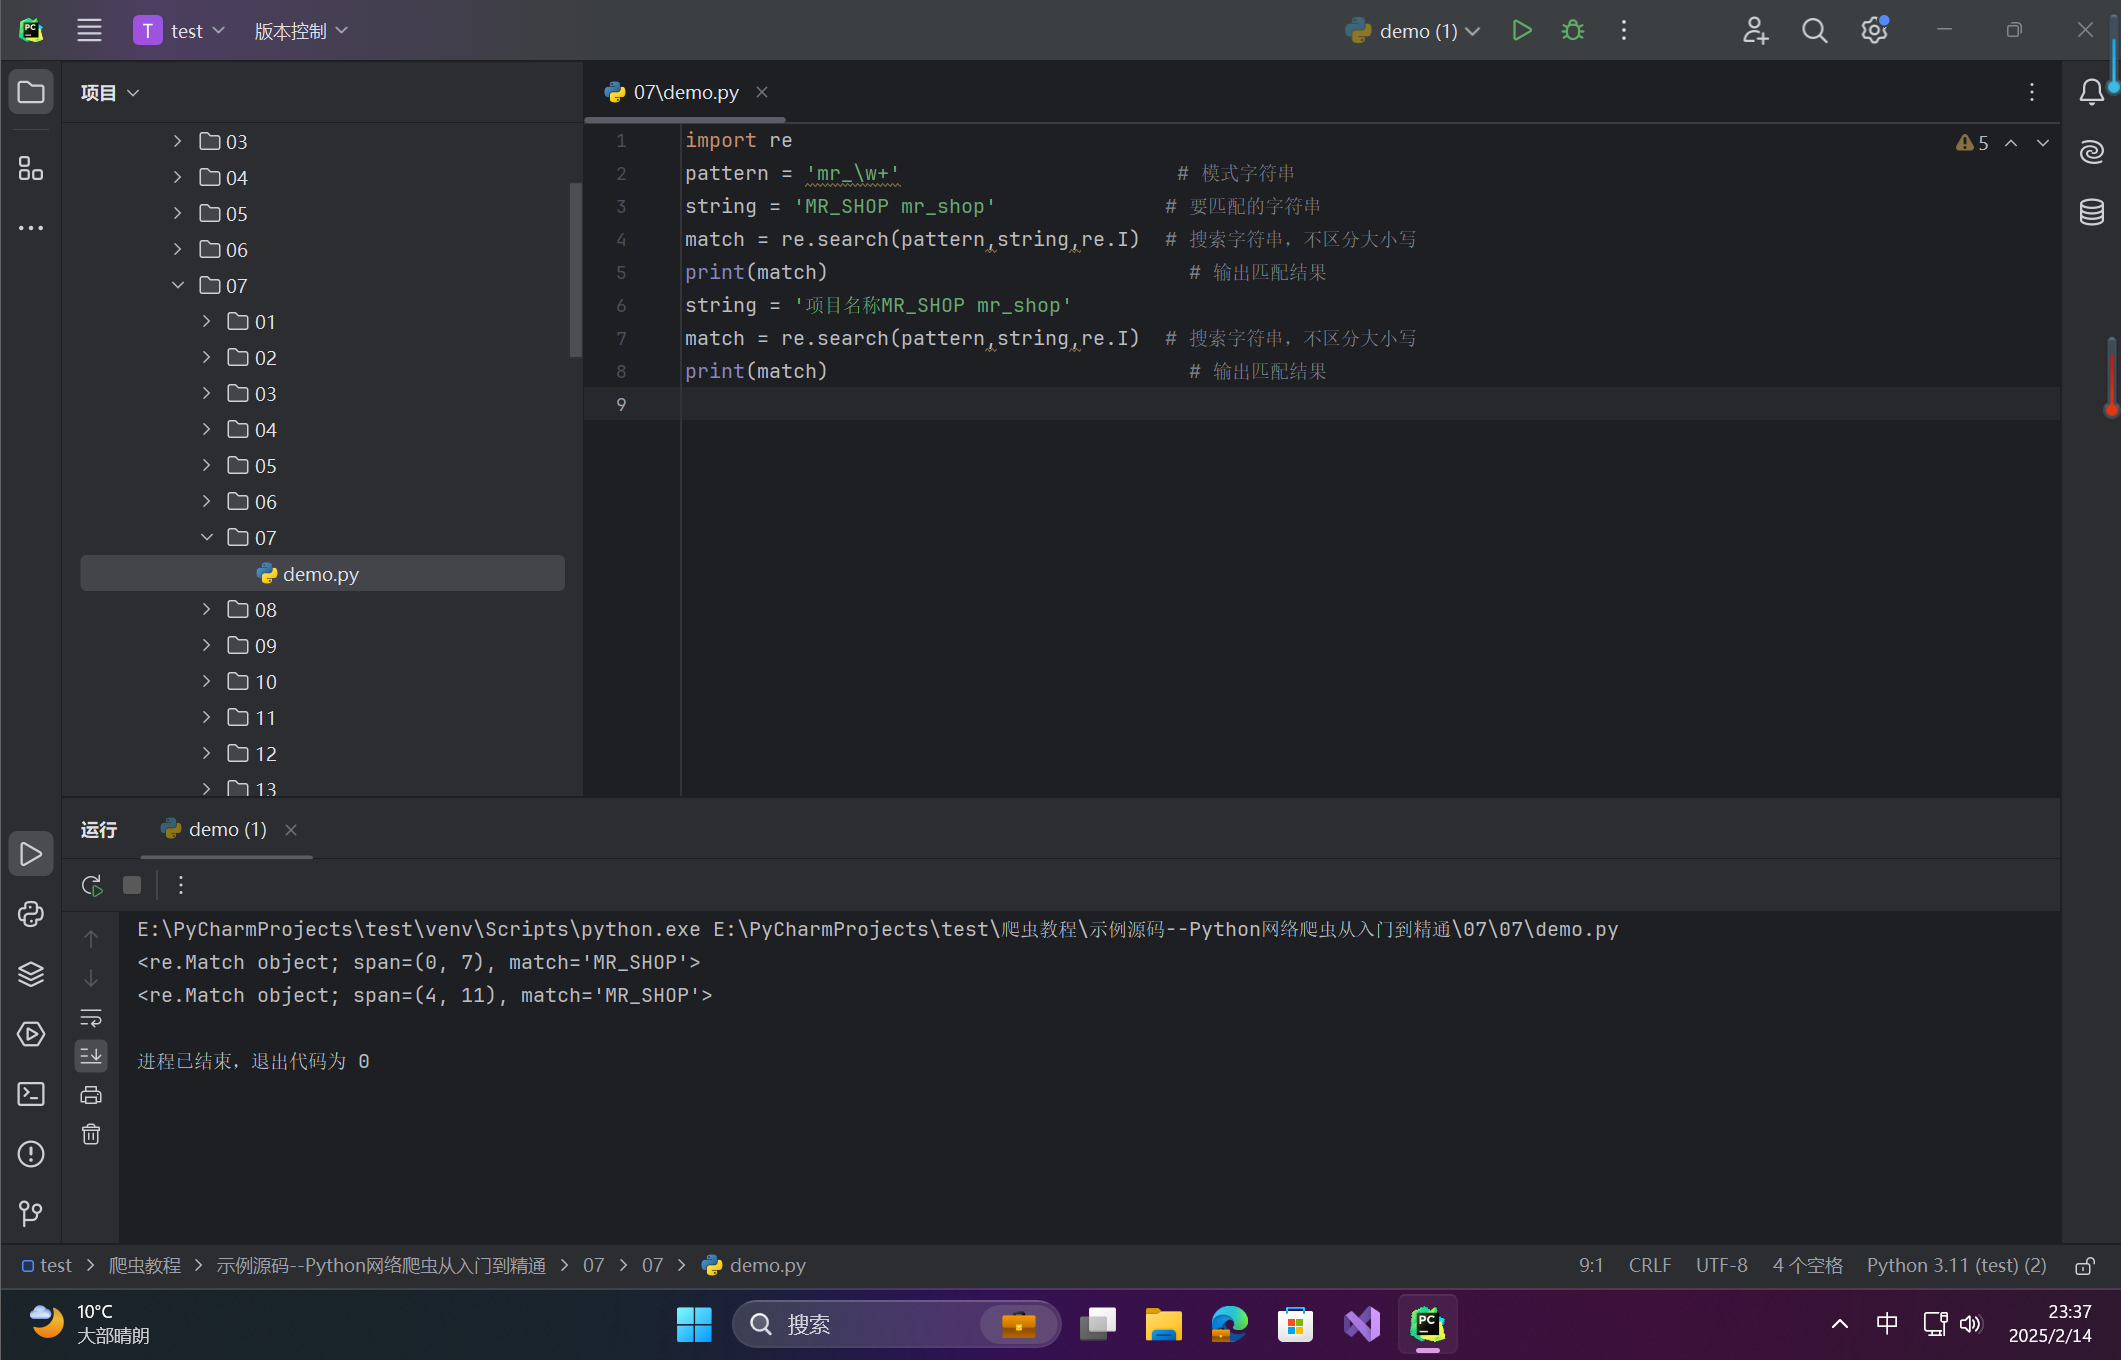2121x1360 pixels.
Task: Collapse nested folder 07
Action: coord(206,537)
